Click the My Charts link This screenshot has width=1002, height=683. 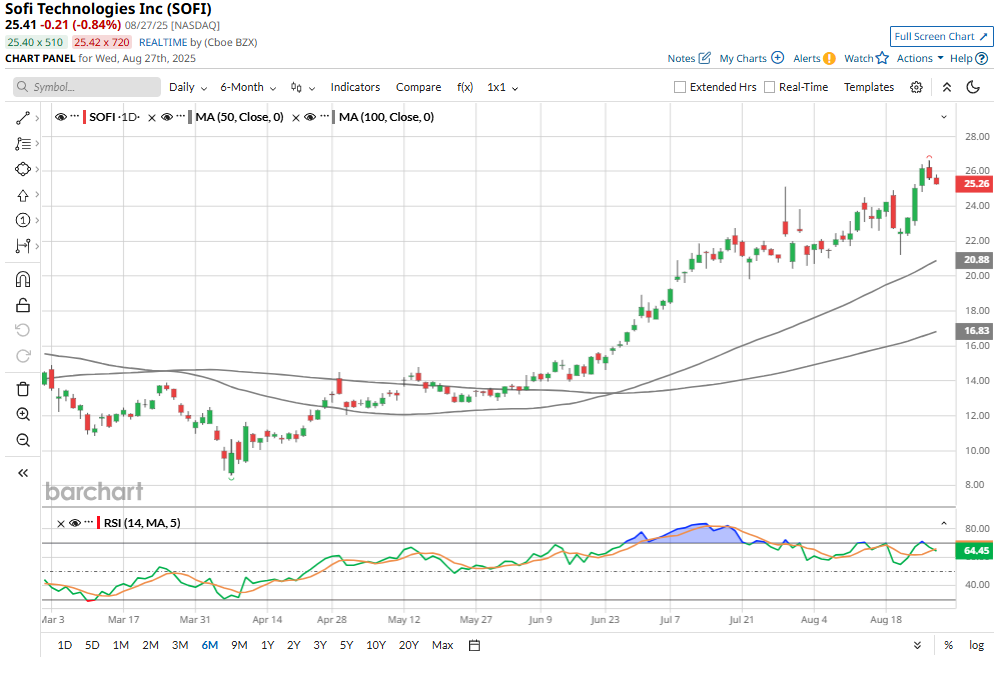pyautogui.click(x=743, y=58)
